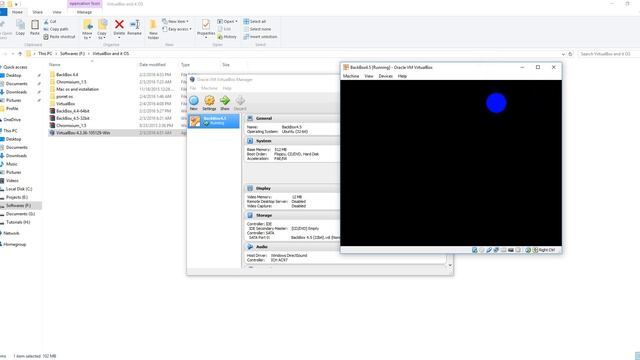This screenshot has height=360, width=640.
Task: Open View menu in running VM window
Action: pyautogui.click(x=369, y=76)
